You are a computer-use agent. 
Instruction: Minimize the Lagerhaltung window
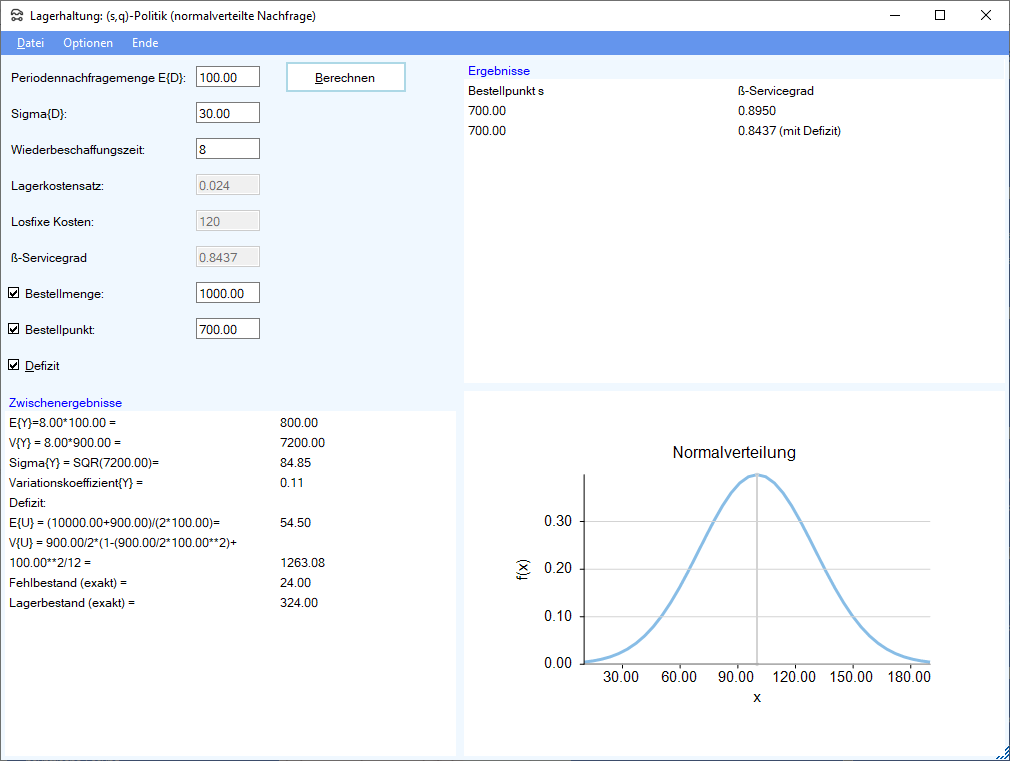(894, 15)
